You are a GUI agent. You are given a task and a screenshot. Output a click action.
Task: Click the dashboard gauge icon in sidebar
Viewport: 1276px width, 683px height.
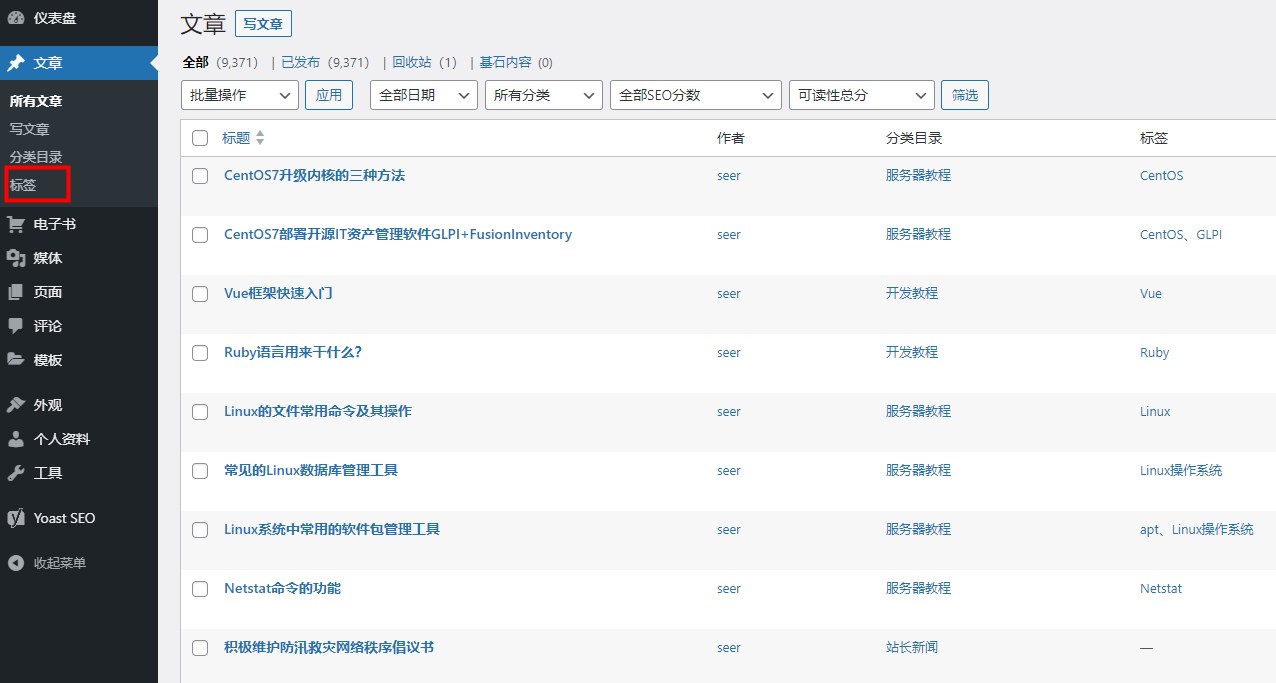[x=16, y=17]
